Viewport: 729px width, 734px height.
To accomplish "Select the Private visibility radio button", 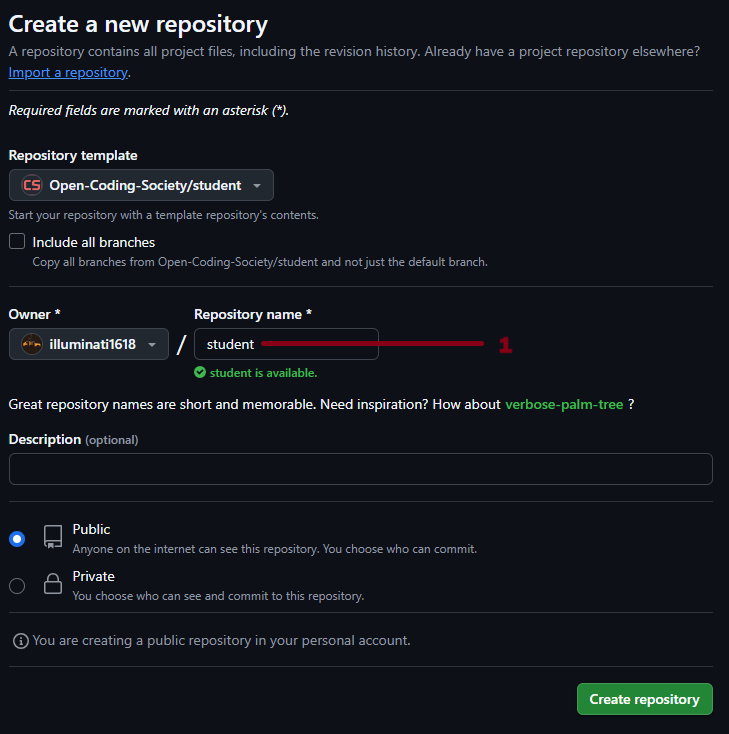I will pyautogui.click(x=17, y=586).
